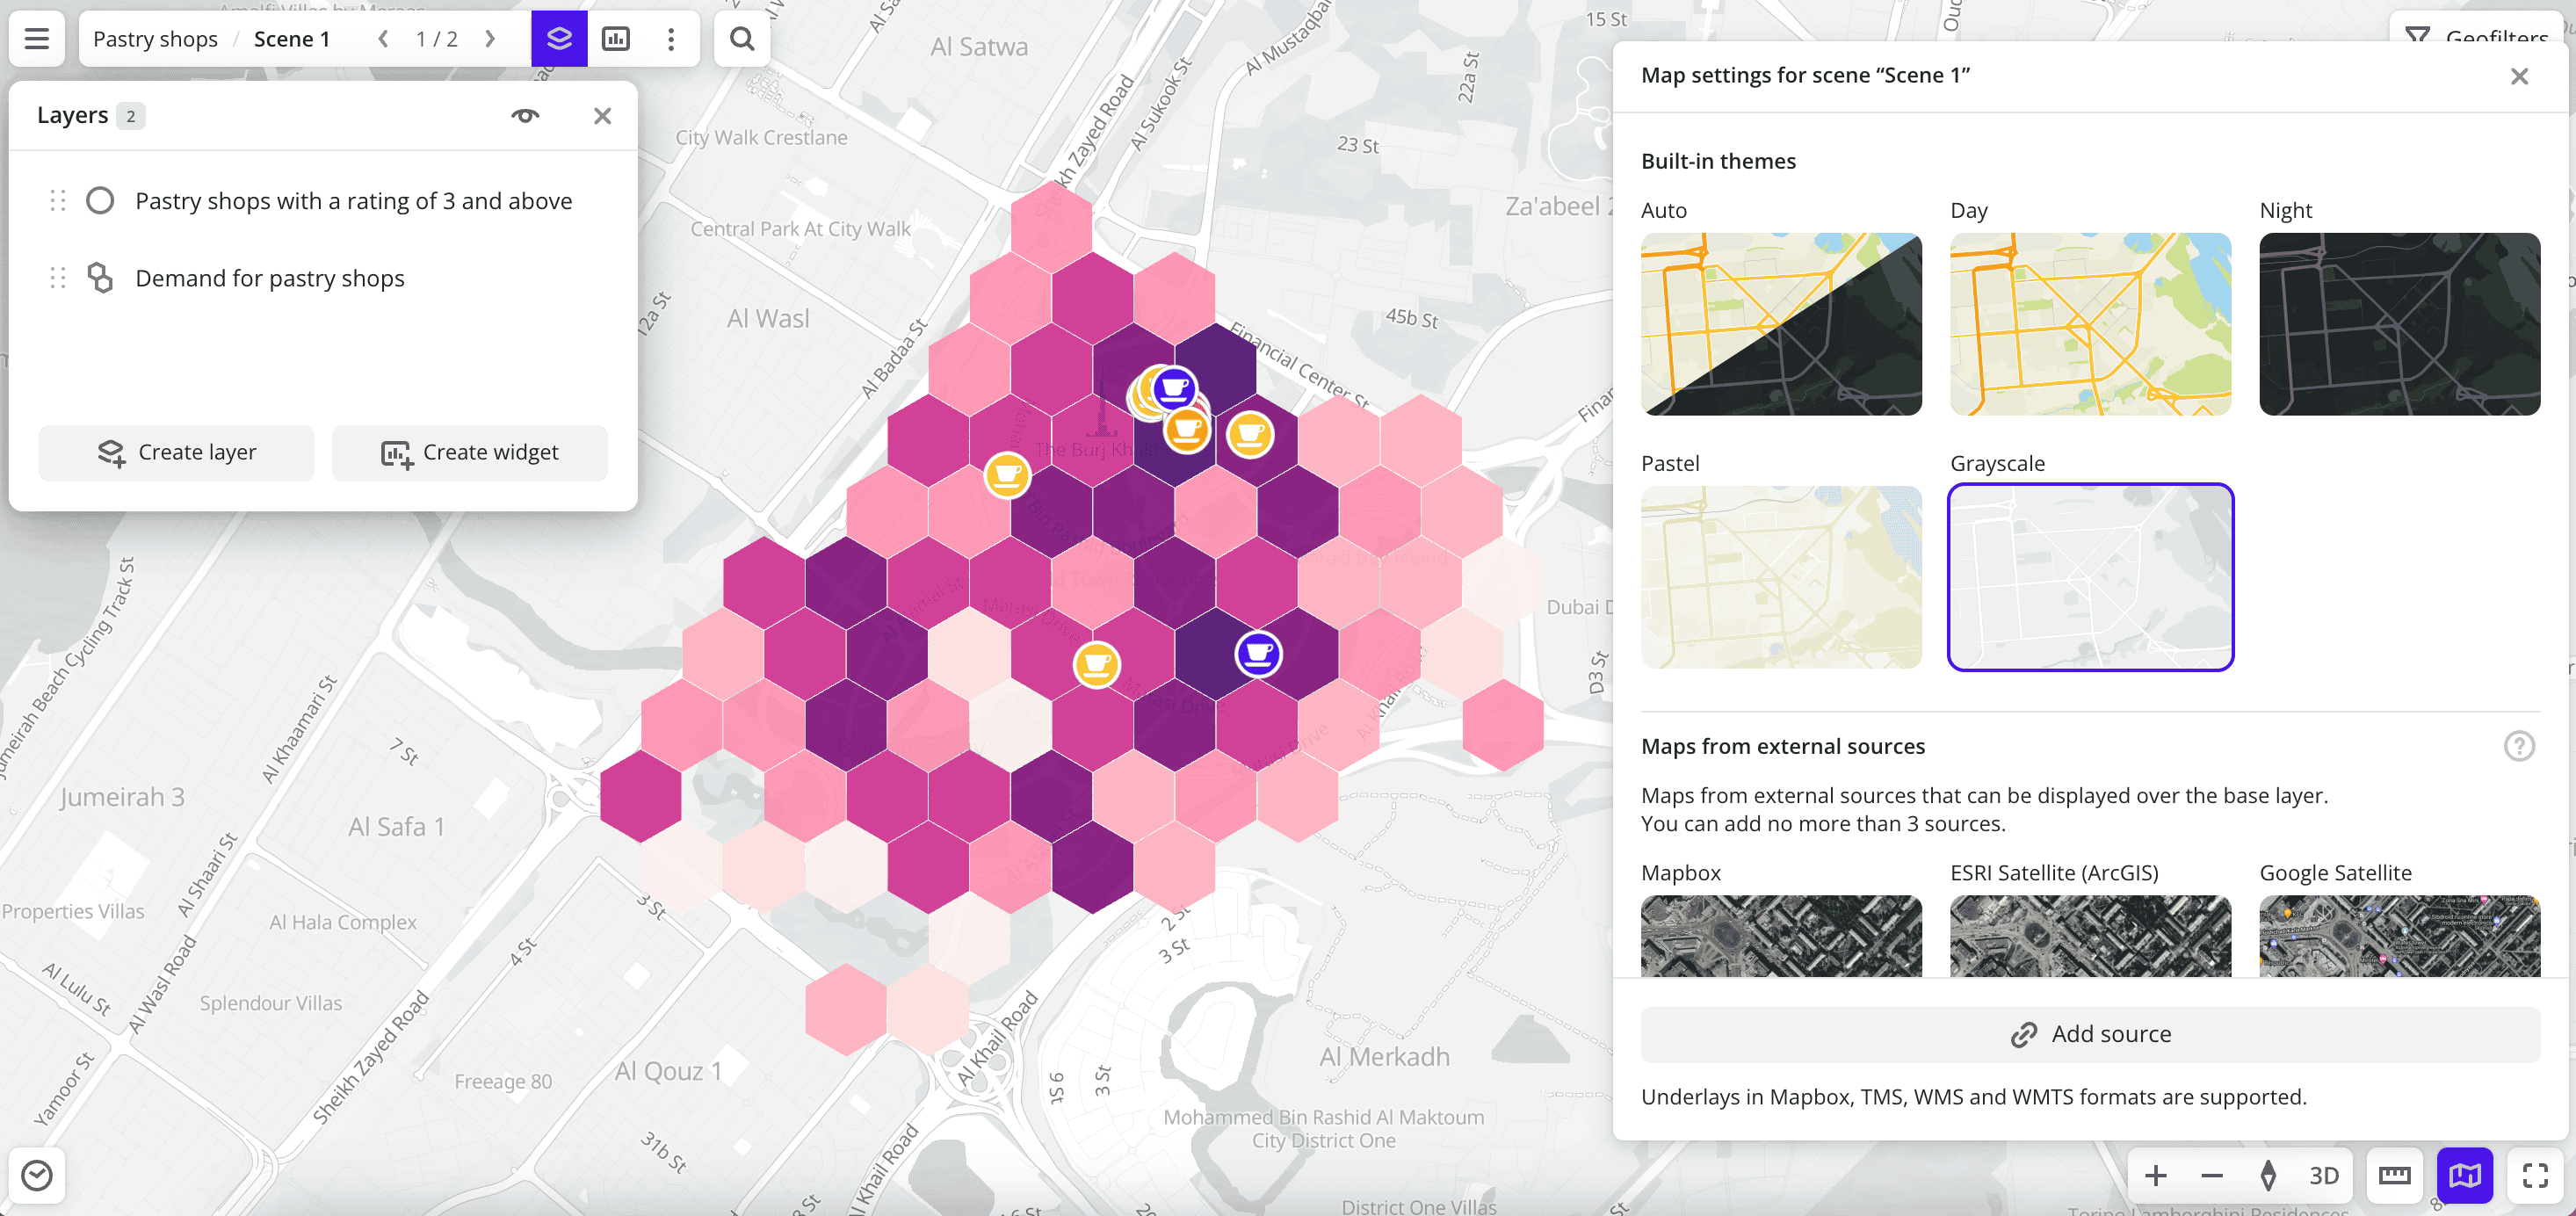Click the Add source button
This screenshot has height=1216, width=2576.
[x=2090, y=1034]
